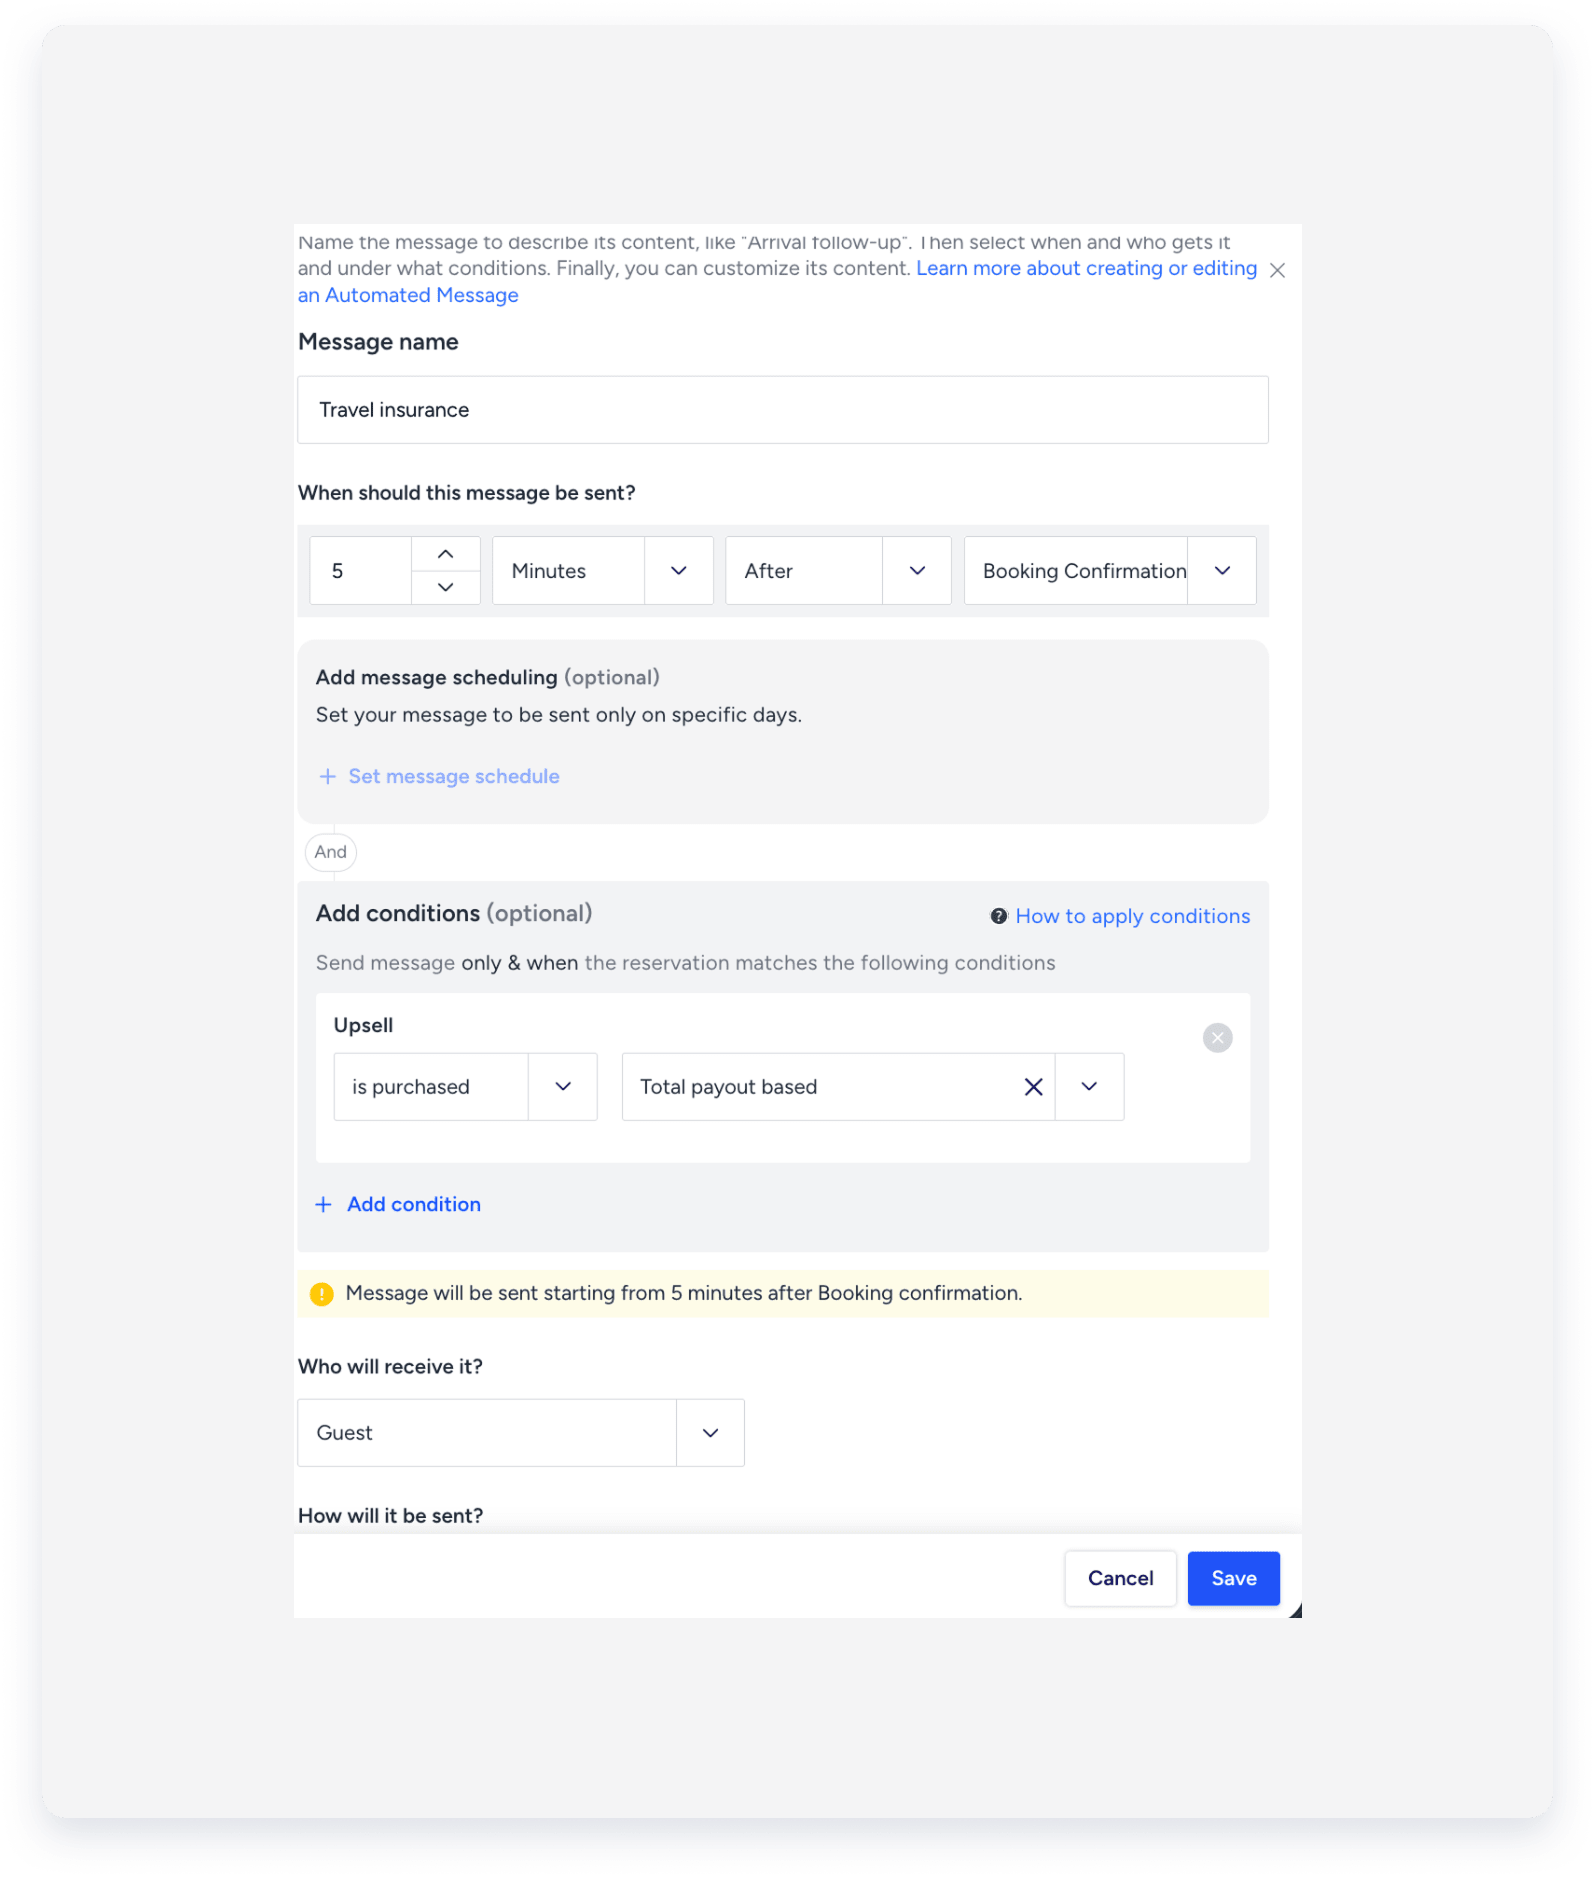Click the plus icon beside Set message schedule
Viewport: 1595px width, 1877px height.
(327, 777)
